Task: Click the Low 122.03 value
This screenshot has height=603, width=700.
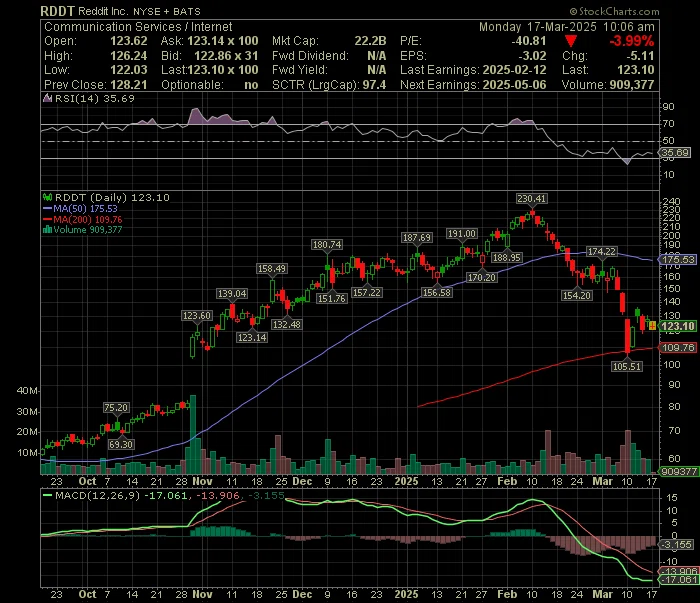Action: [129, 70]
